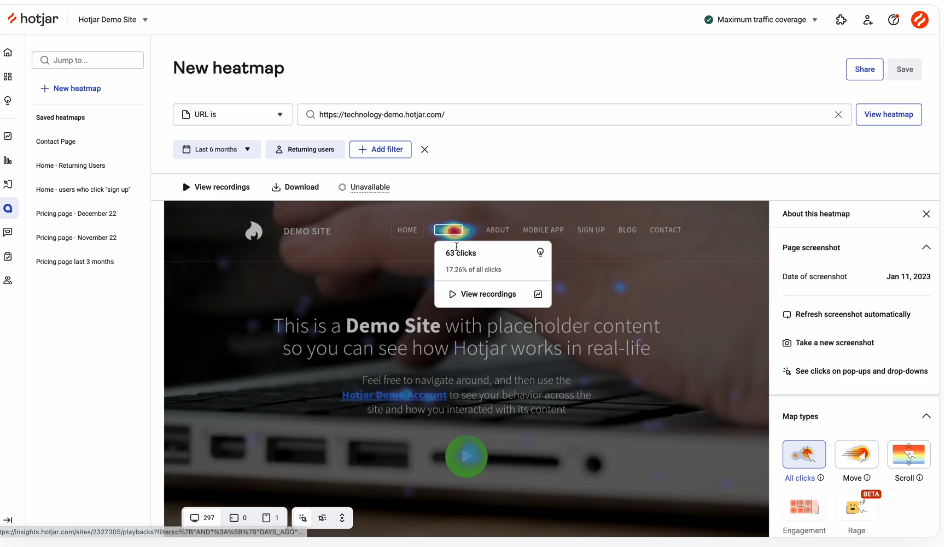944x547 pixels.
Task: Select the active Heatmaps icon in sidebar
Action: 8,208
